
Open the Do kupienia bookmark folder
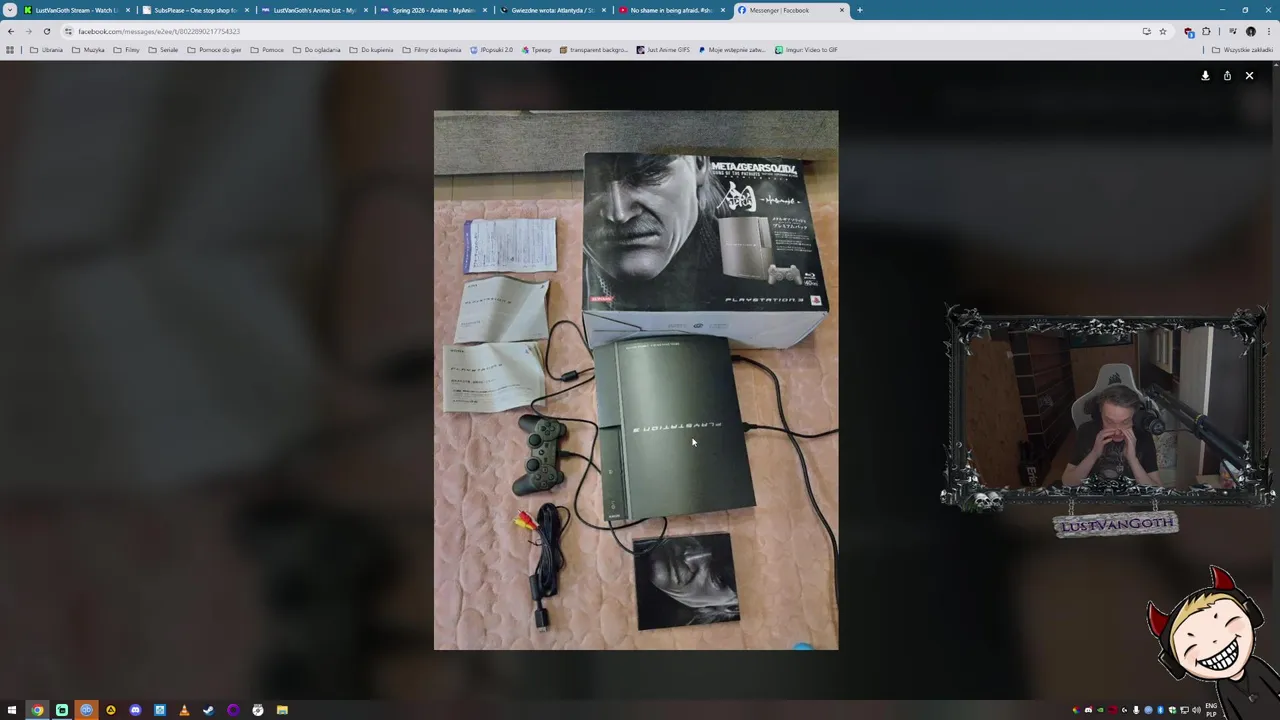(x=371, y=49)
